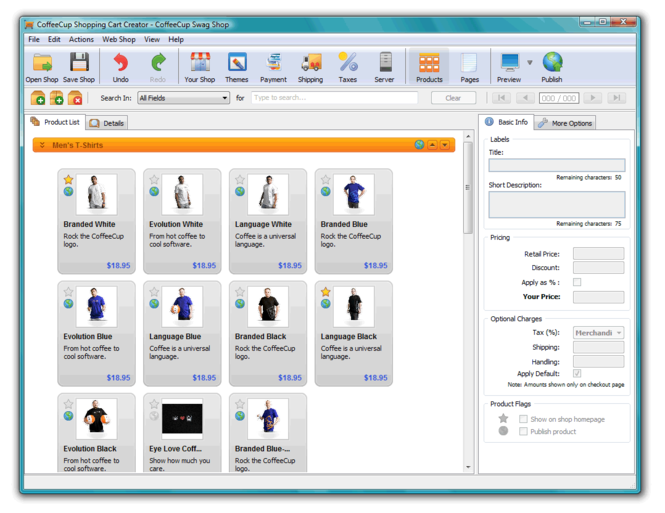Open an existing shop with Open Shop
Screen dimensions: 665x513
[42, 67]
